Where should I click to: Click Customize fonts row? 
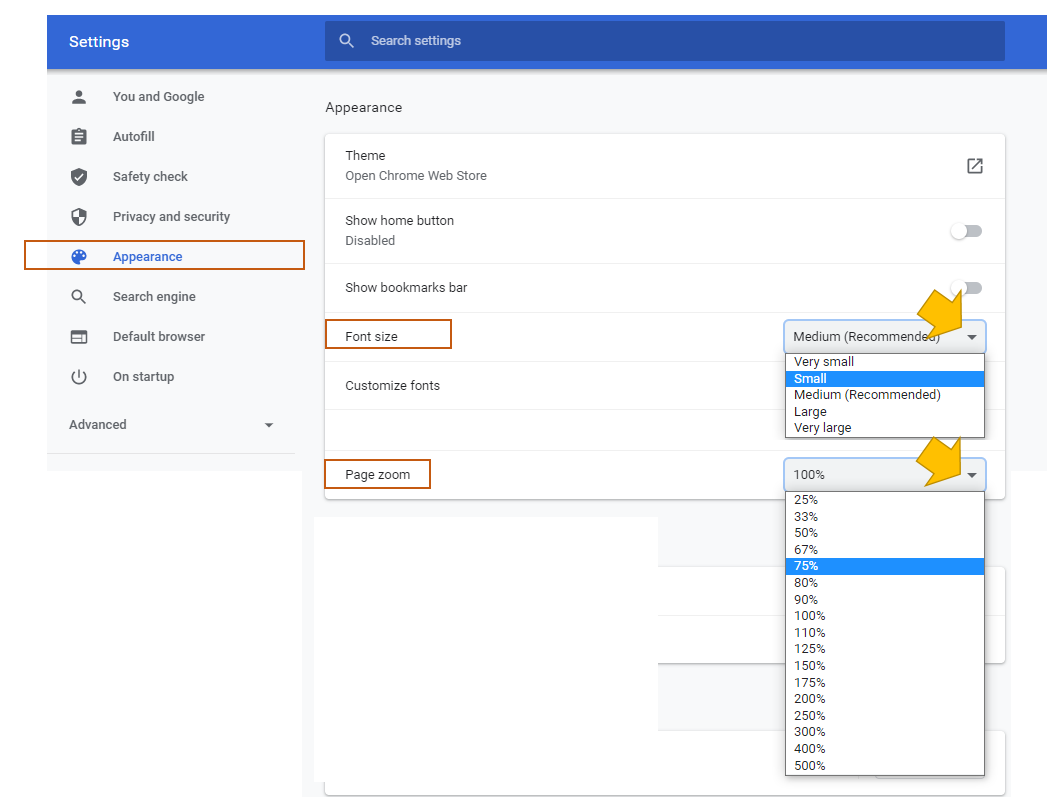click(393, 386)
